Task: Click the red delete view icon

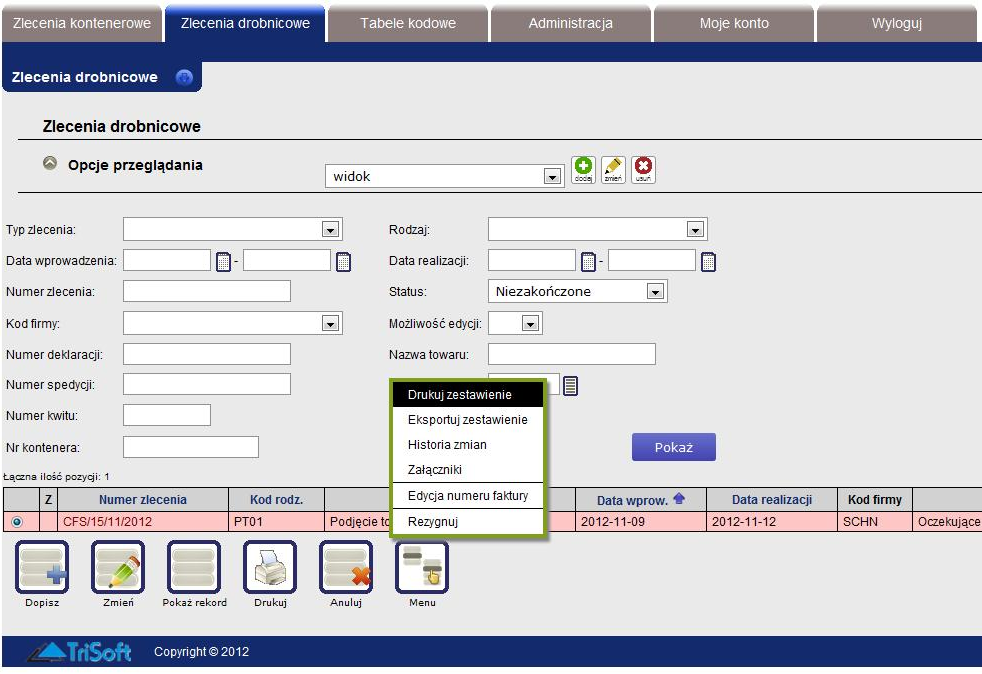Action: (x=643, y=170)
